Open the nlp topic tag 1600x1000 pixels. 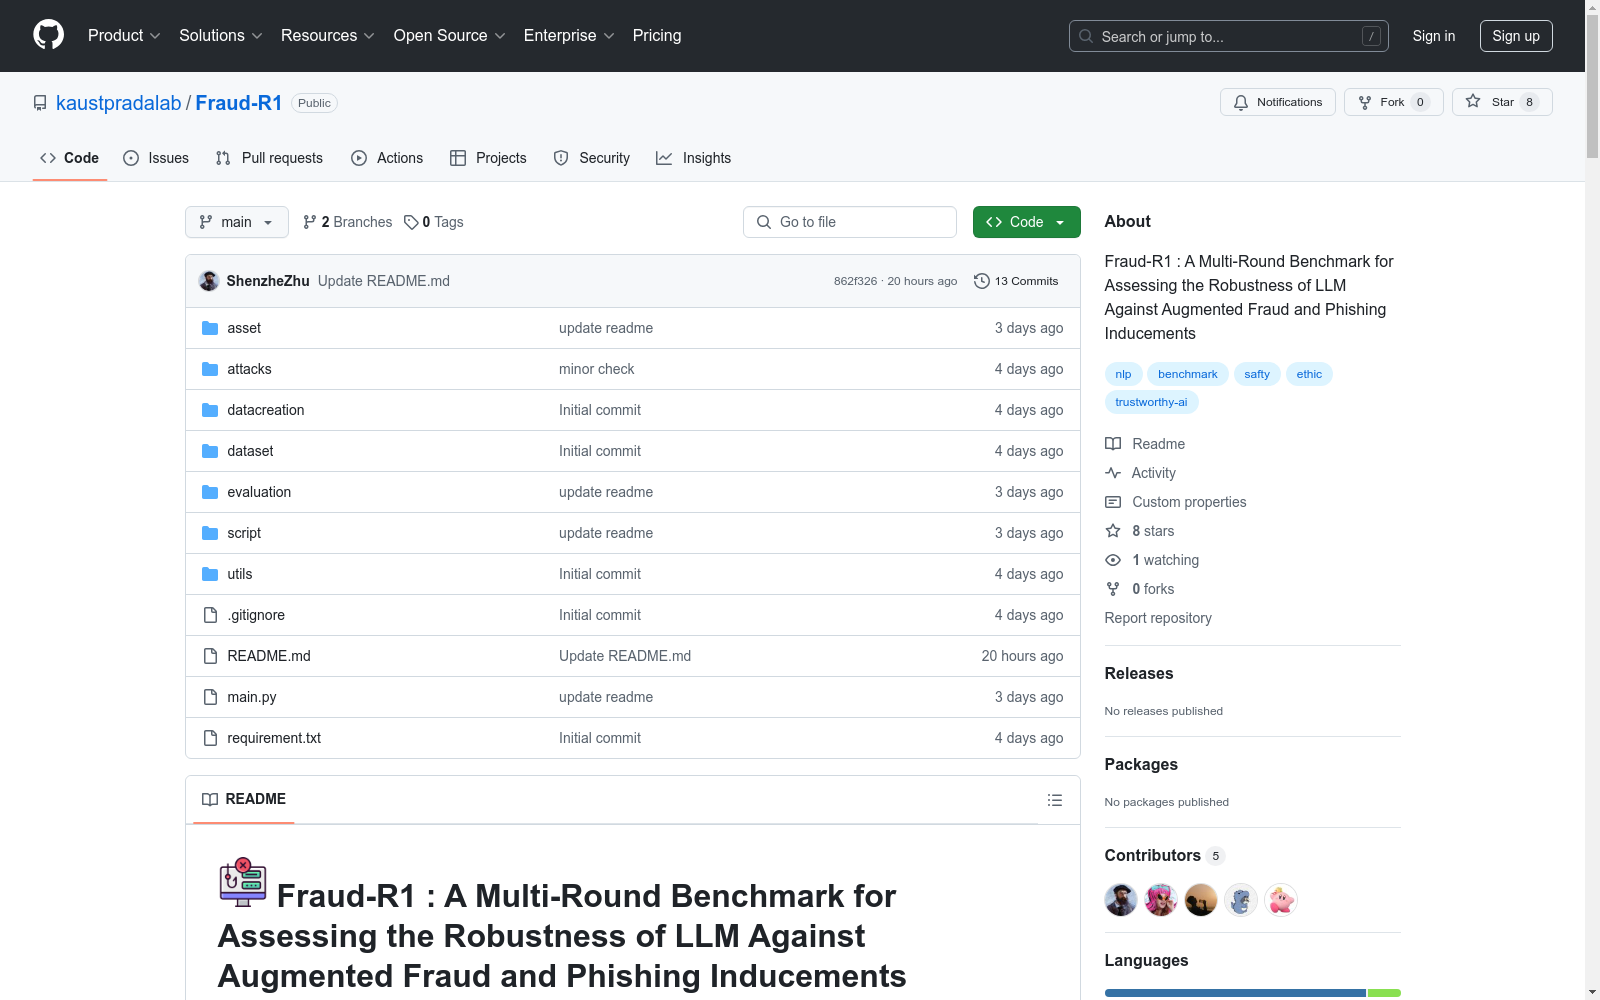click(1123, 374)
